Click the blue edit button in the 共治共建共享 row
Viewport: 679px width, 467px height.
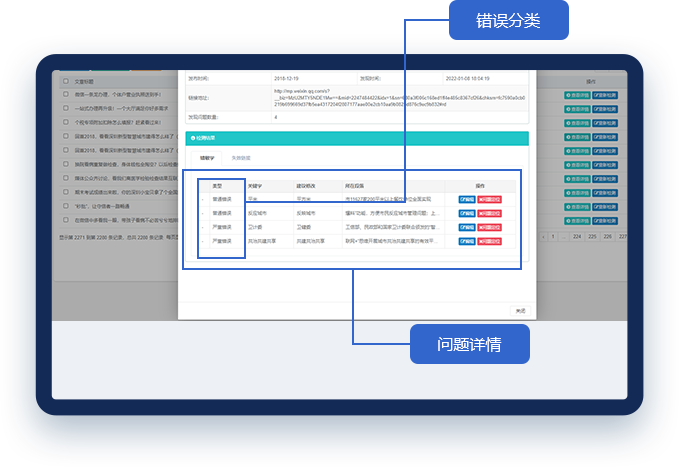(467, 241)
